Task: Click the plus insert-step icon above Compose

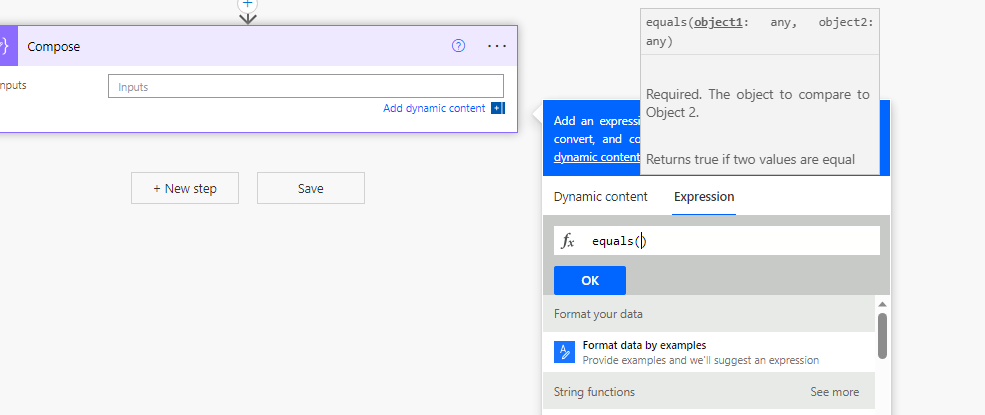Action: click(248, 4)
